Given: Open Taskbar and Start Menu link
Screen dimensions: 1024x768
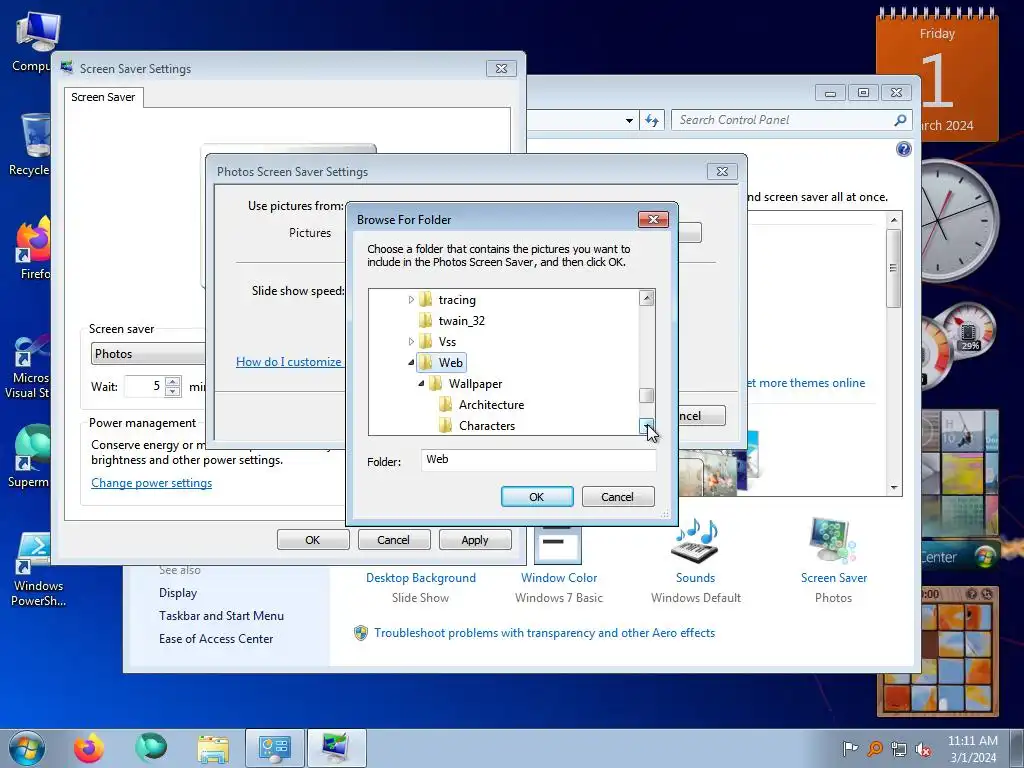Looking at the screenshot, I should click(221, 616).
